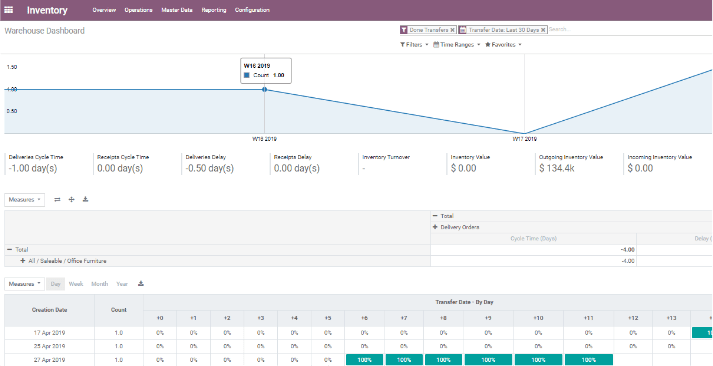Open pivot Measures dropdown
713x366 pixels.
tap(25, 200)
